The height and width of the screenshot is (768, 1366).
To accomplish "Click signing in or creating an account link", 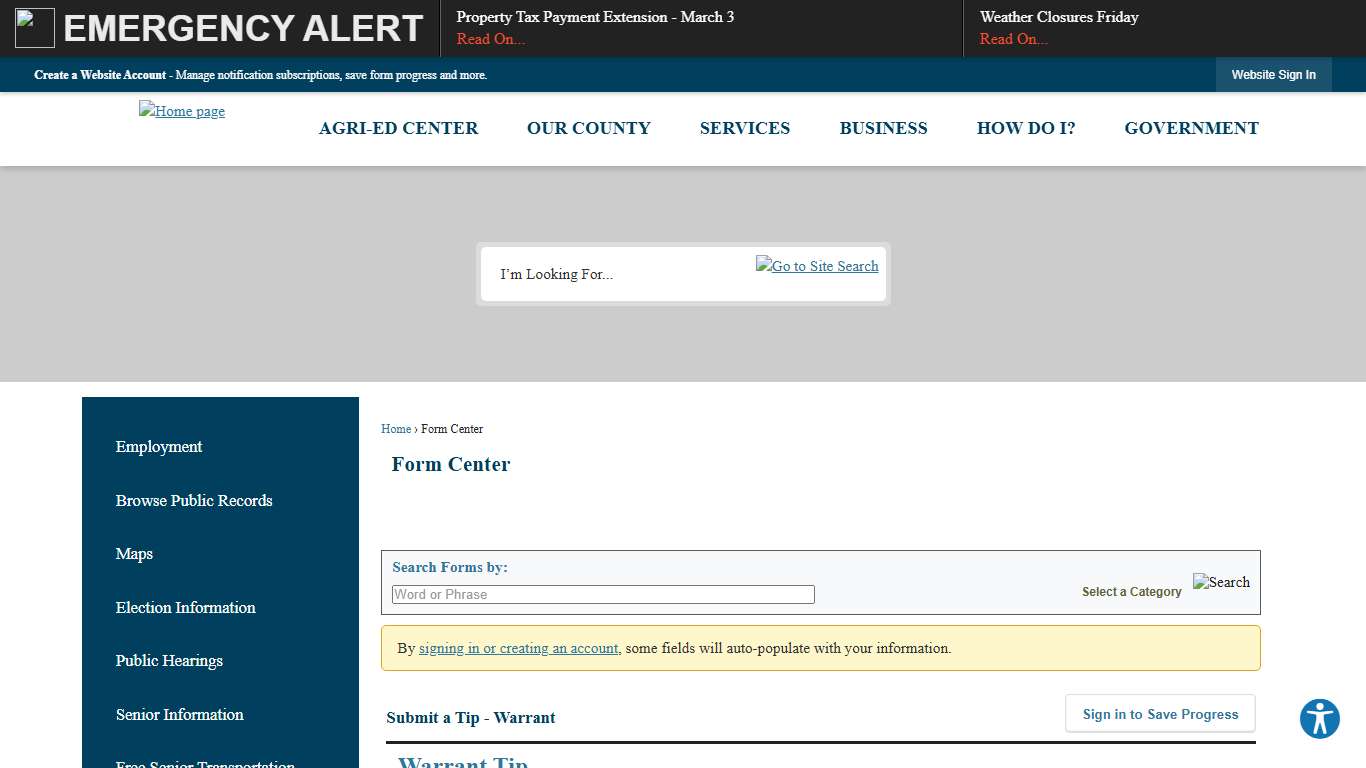I will pyautogui.click(x=518, y=648).
